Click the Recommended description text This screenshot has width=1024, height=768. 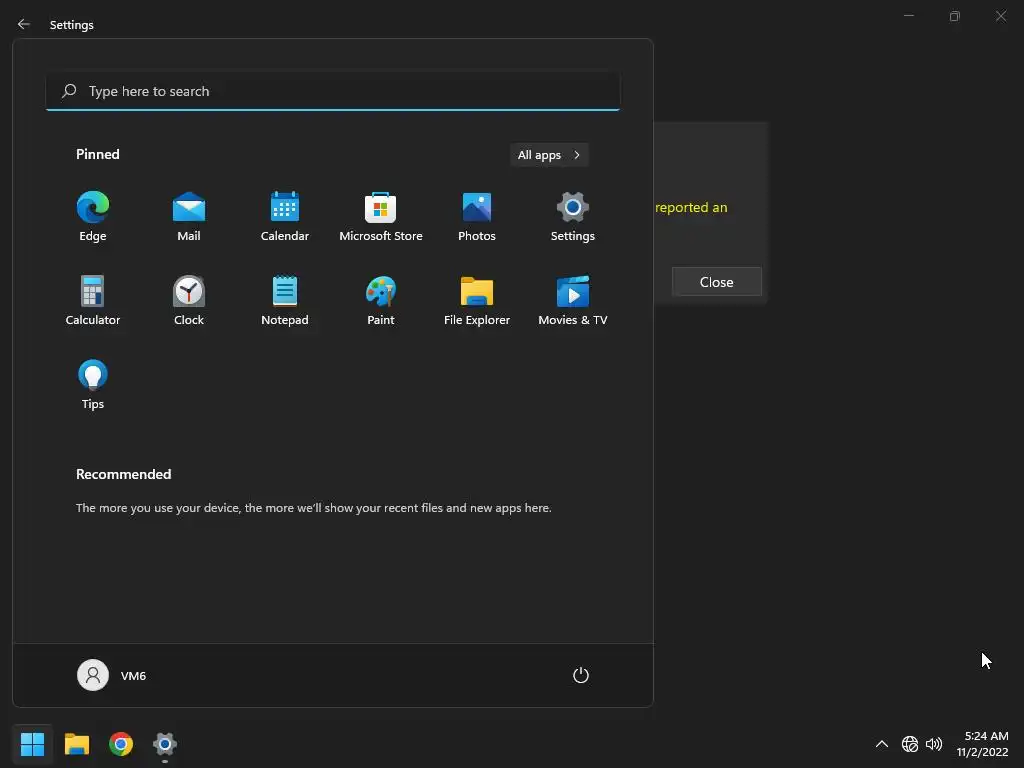click(313, 508)
